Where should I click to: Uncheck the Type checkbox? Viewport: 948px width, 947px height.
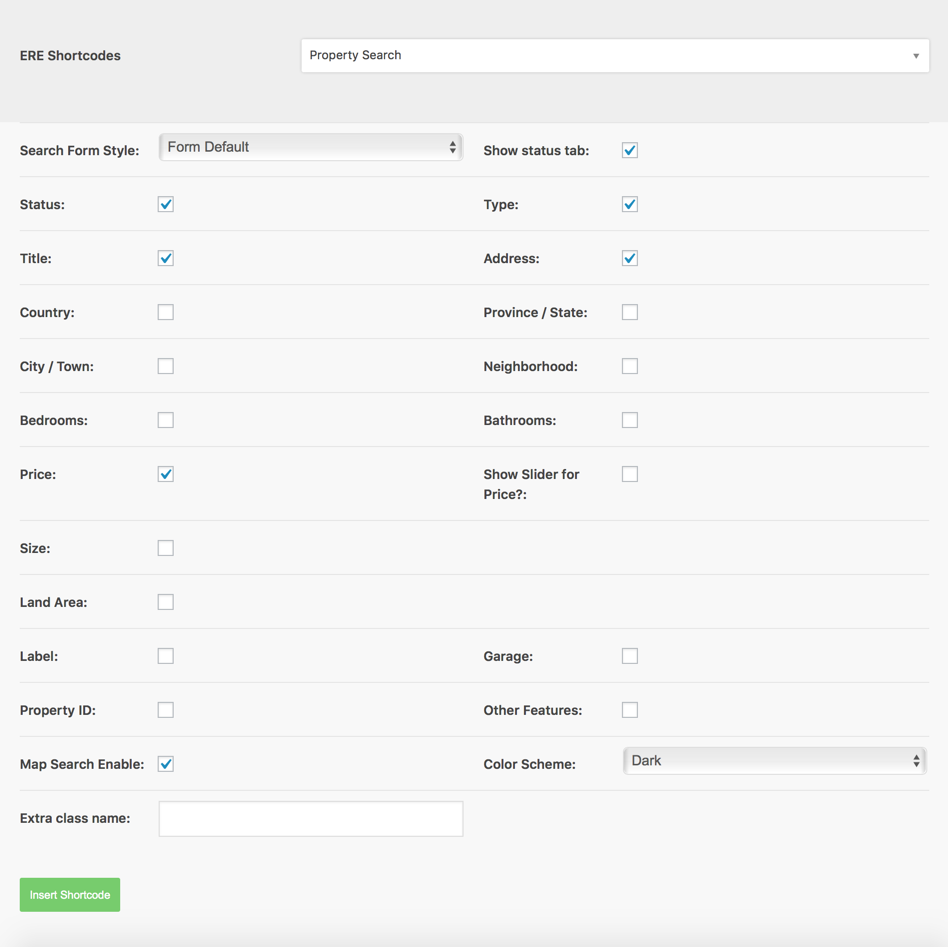(x=630, y=204)
